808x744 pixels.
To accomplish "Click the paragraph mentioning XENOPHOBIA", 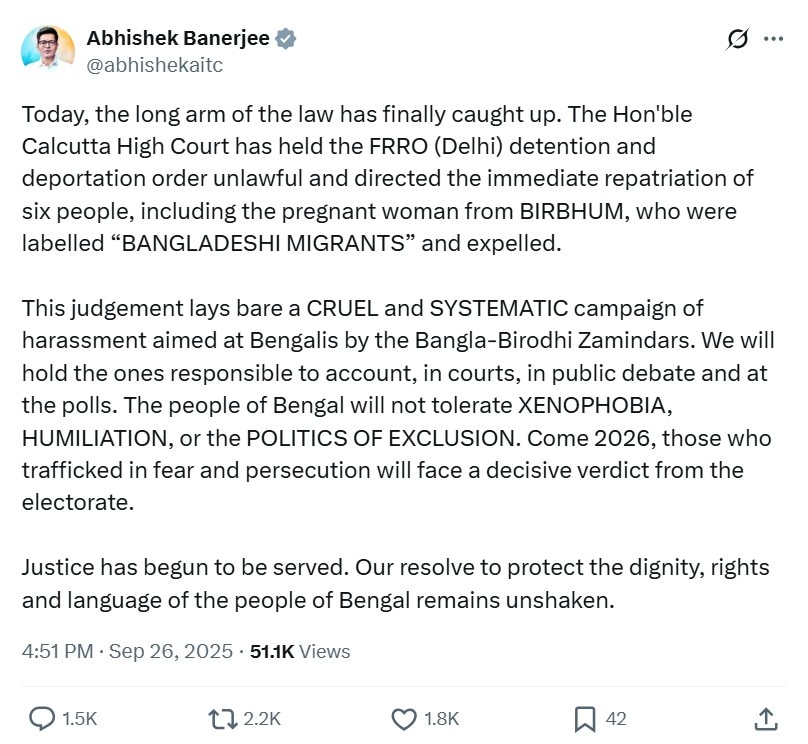I will [x=398, y=405].
